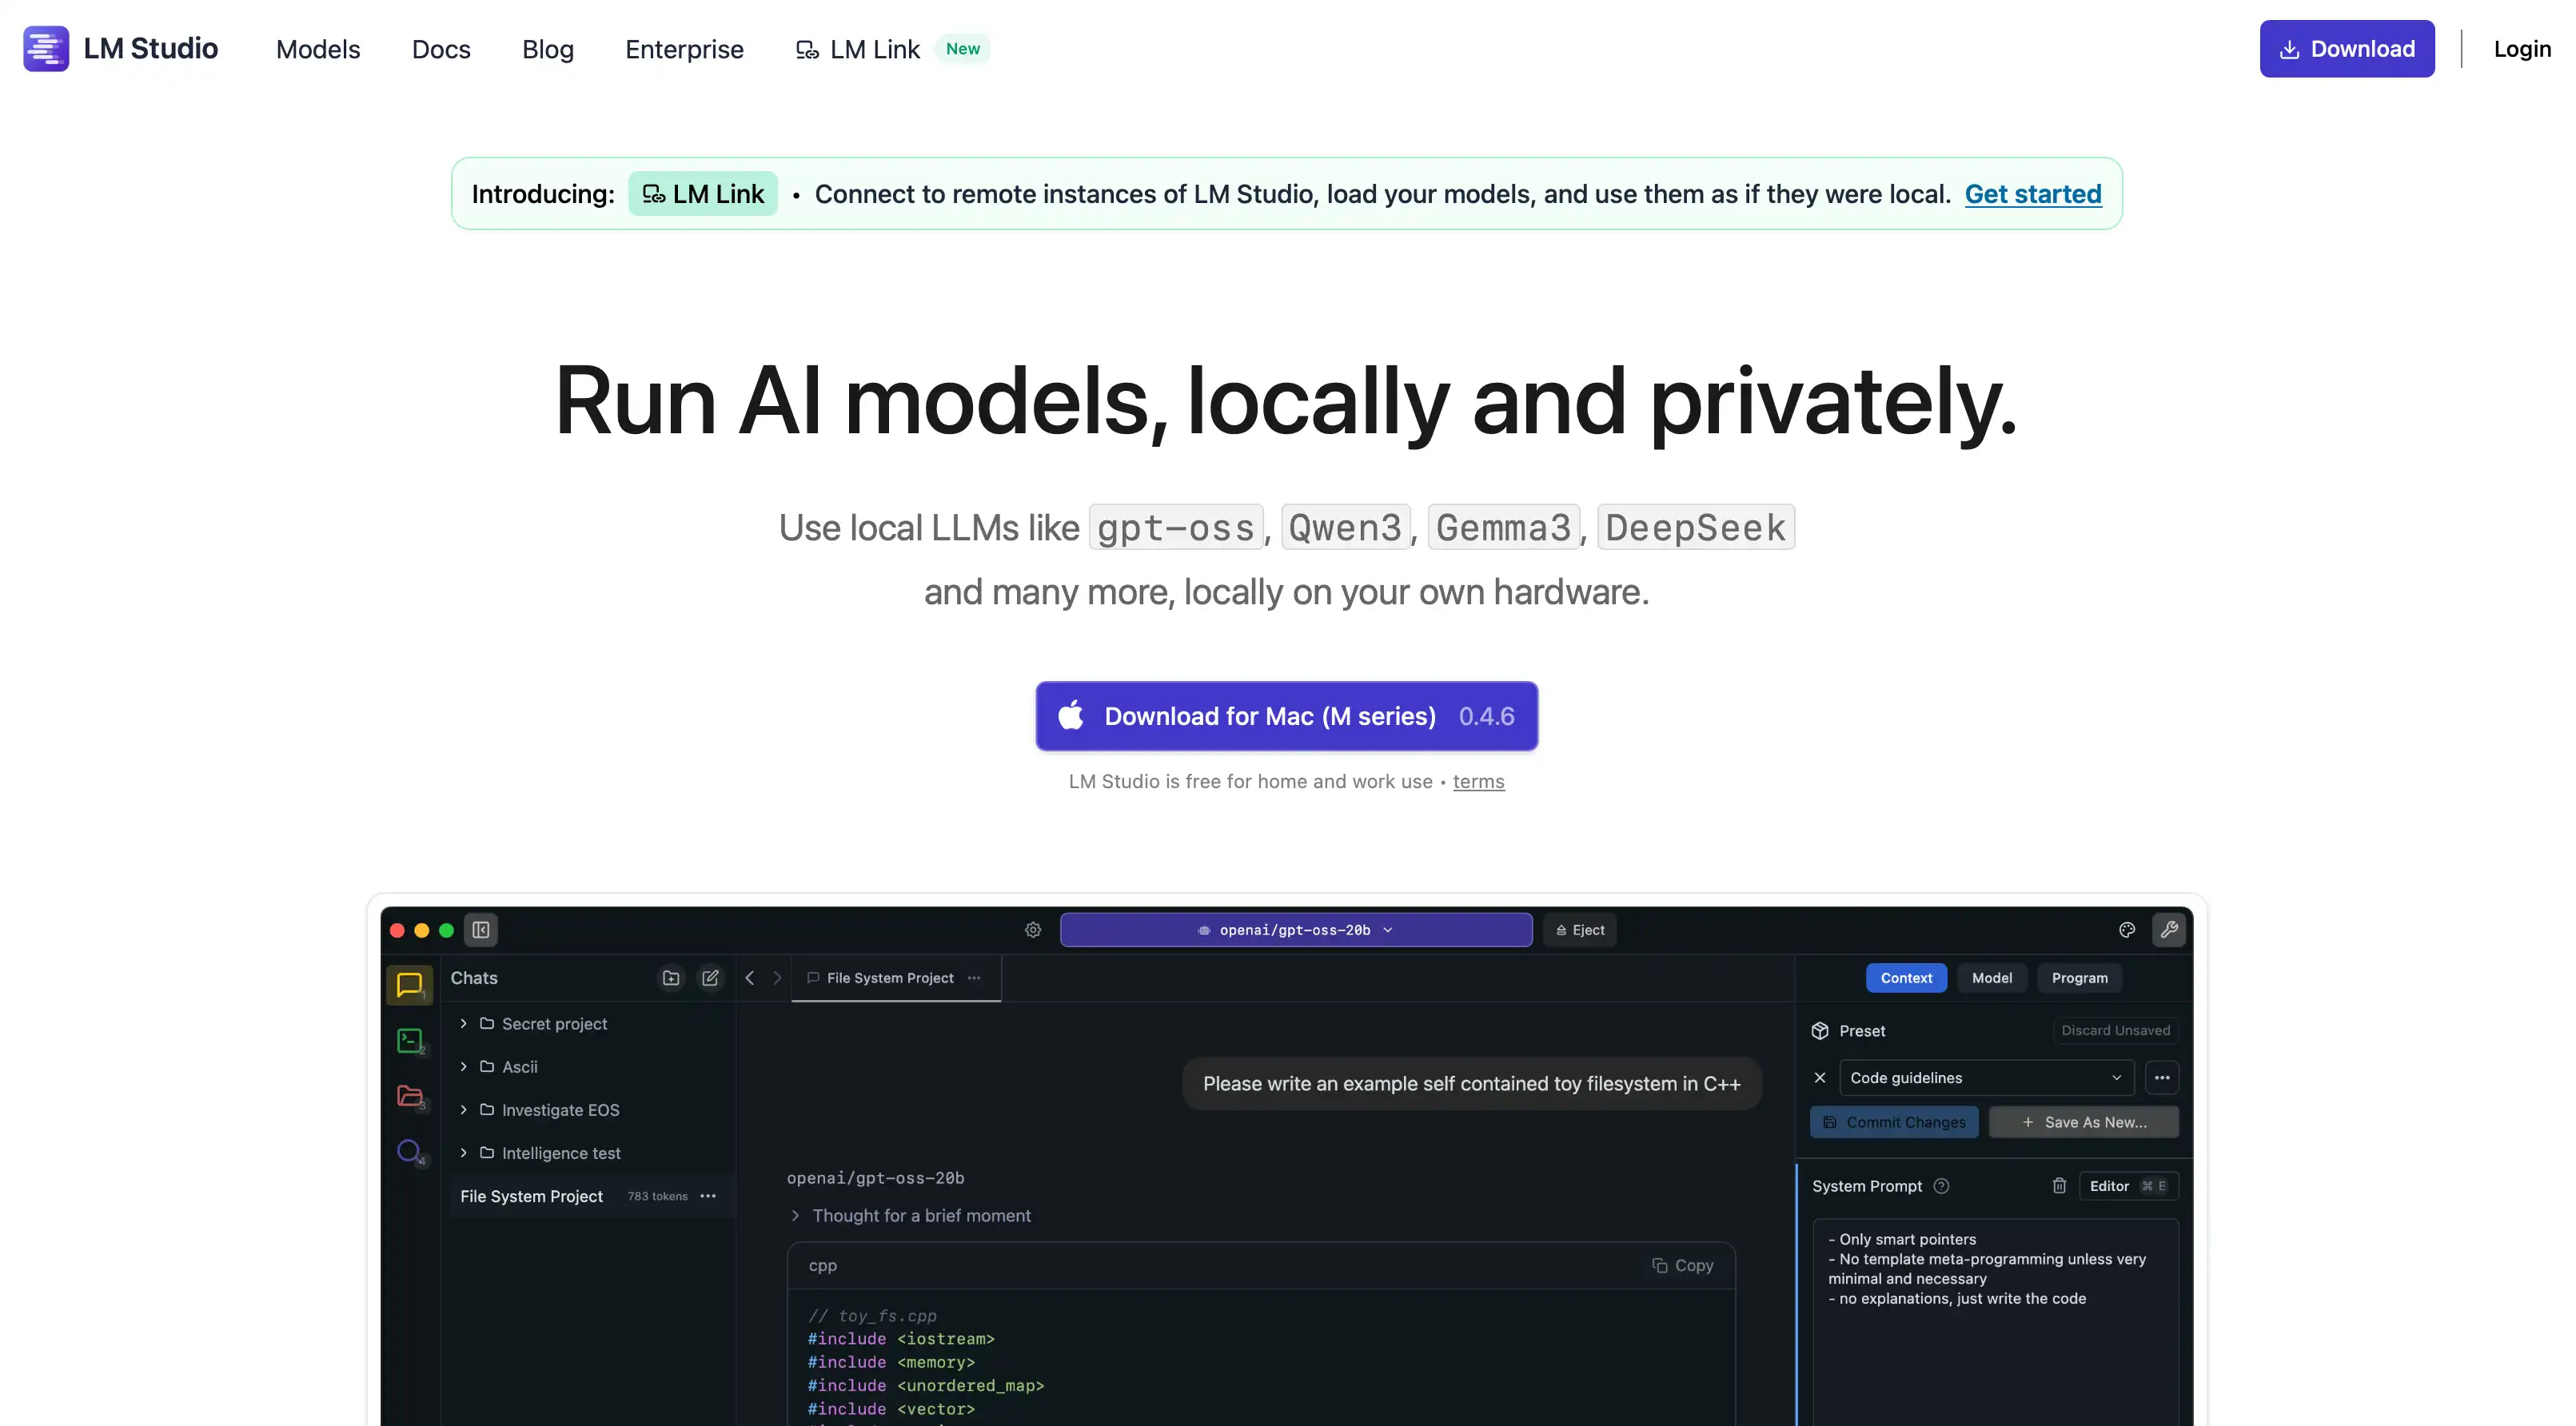Switch to the Model tab
Image resolution: width=2576 pixels, height=1426 pixels.
1991,978
